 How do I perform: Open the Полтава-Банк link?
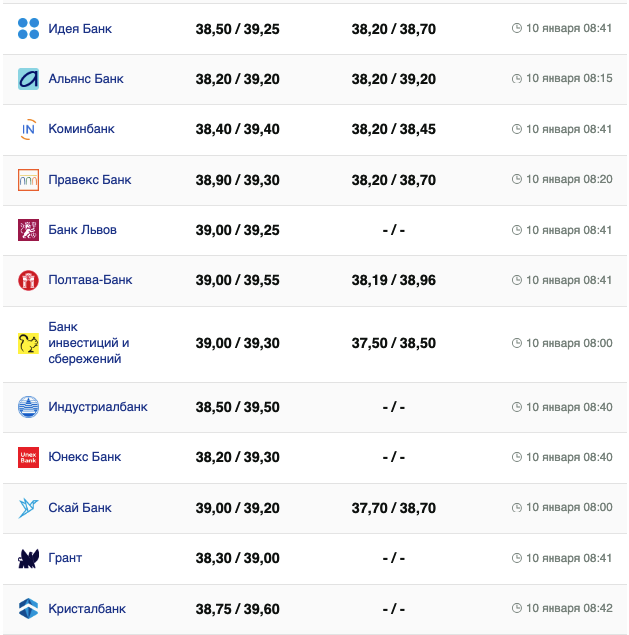(x=90, y=280)
